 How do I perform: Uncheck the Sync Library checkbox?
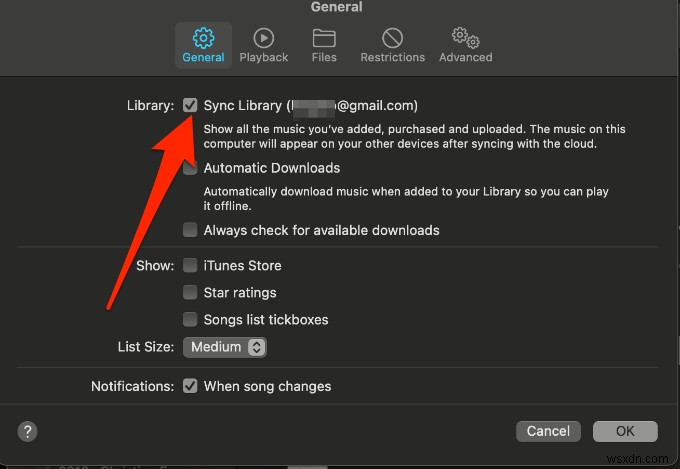[x=190, y=105]
